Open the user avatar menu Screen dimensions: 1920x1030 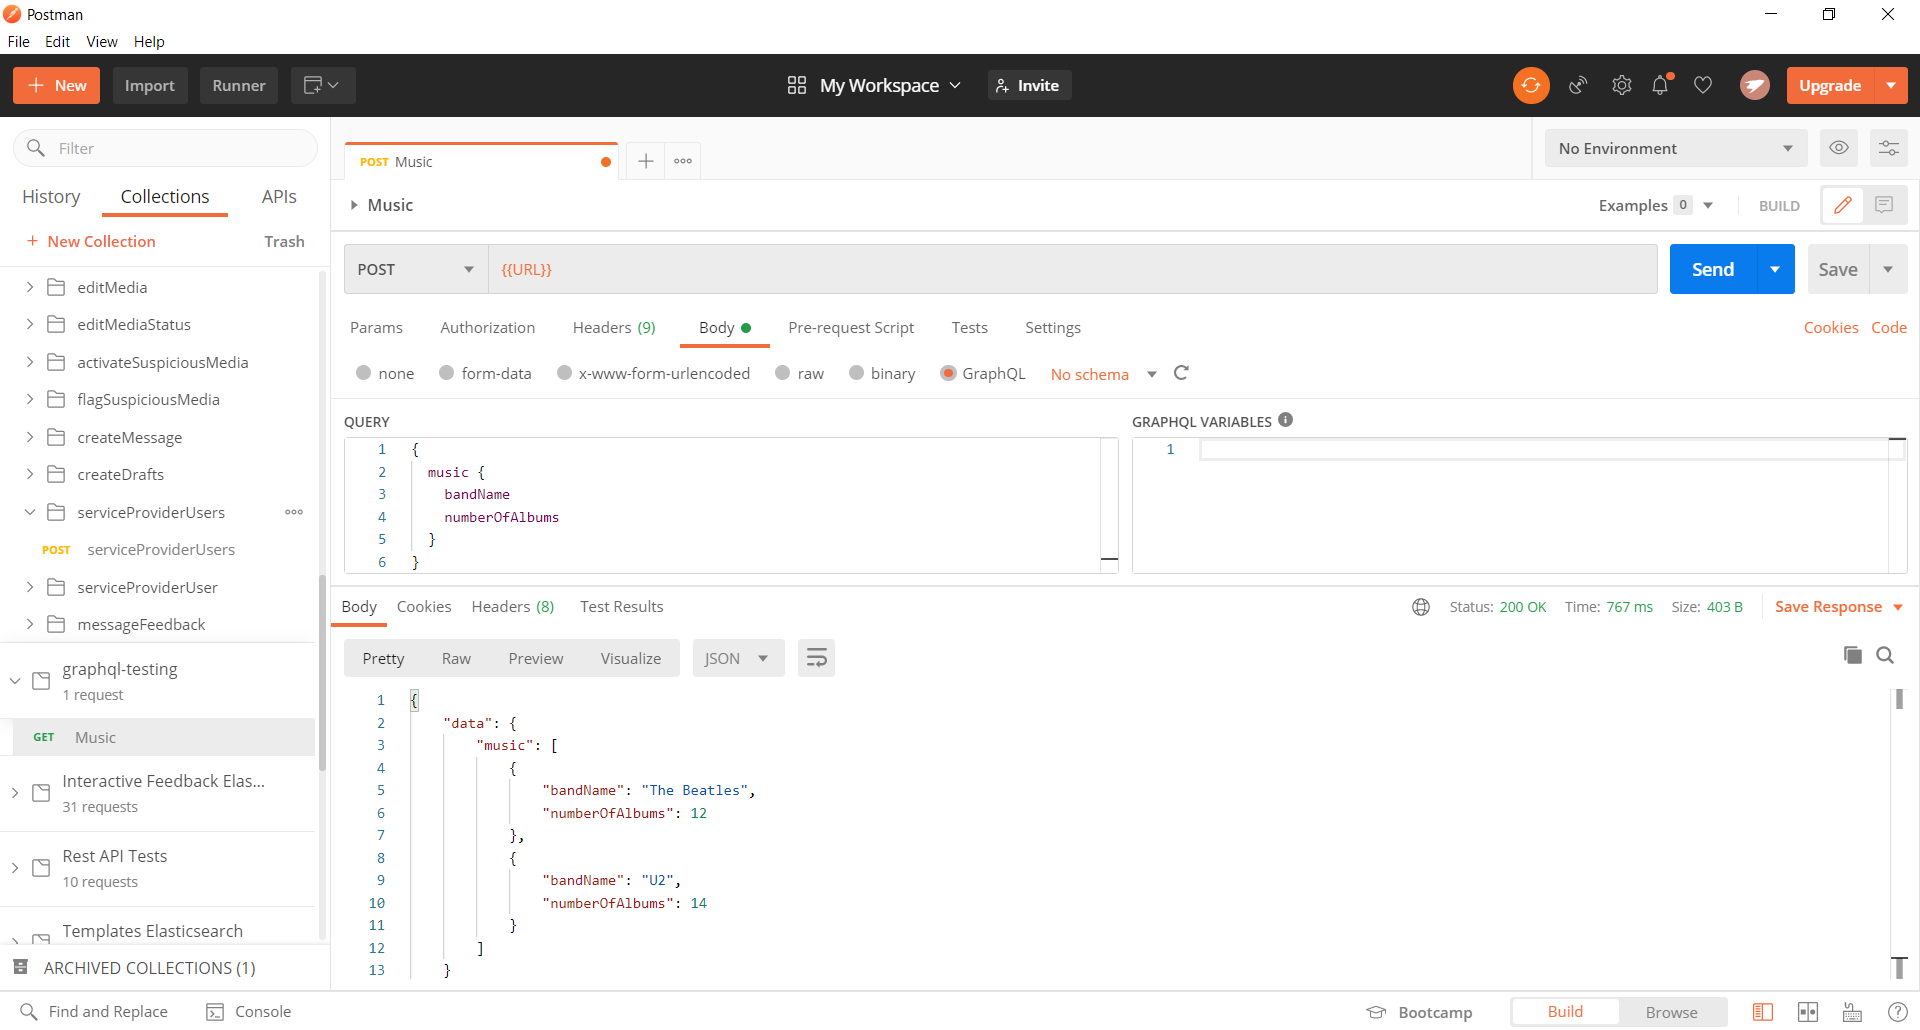click(1754, 85)
